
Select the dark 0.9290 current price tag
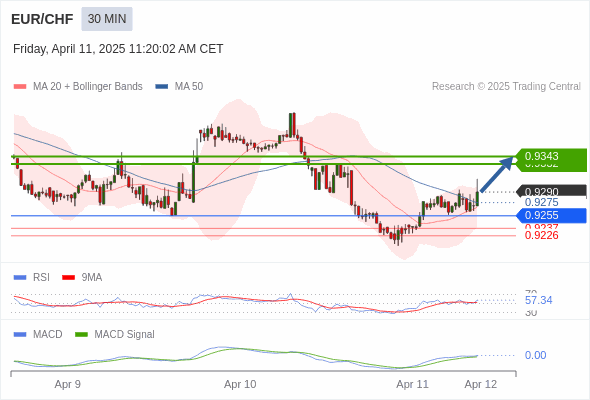[x=552, y=191]
